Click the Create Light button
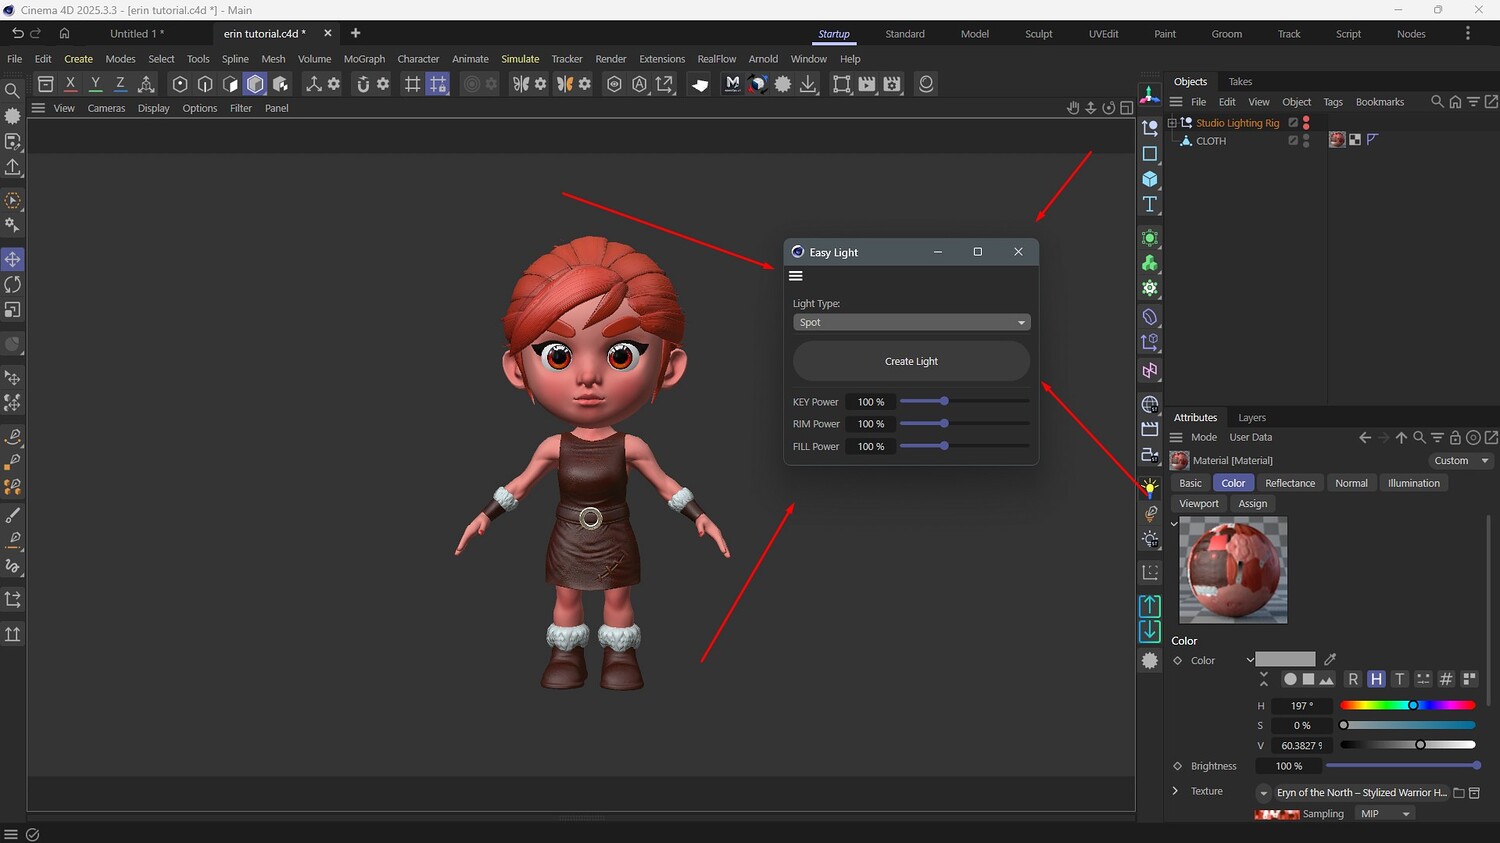The width and height of the screenshot is (1500, 843). (x=911, y=361)
